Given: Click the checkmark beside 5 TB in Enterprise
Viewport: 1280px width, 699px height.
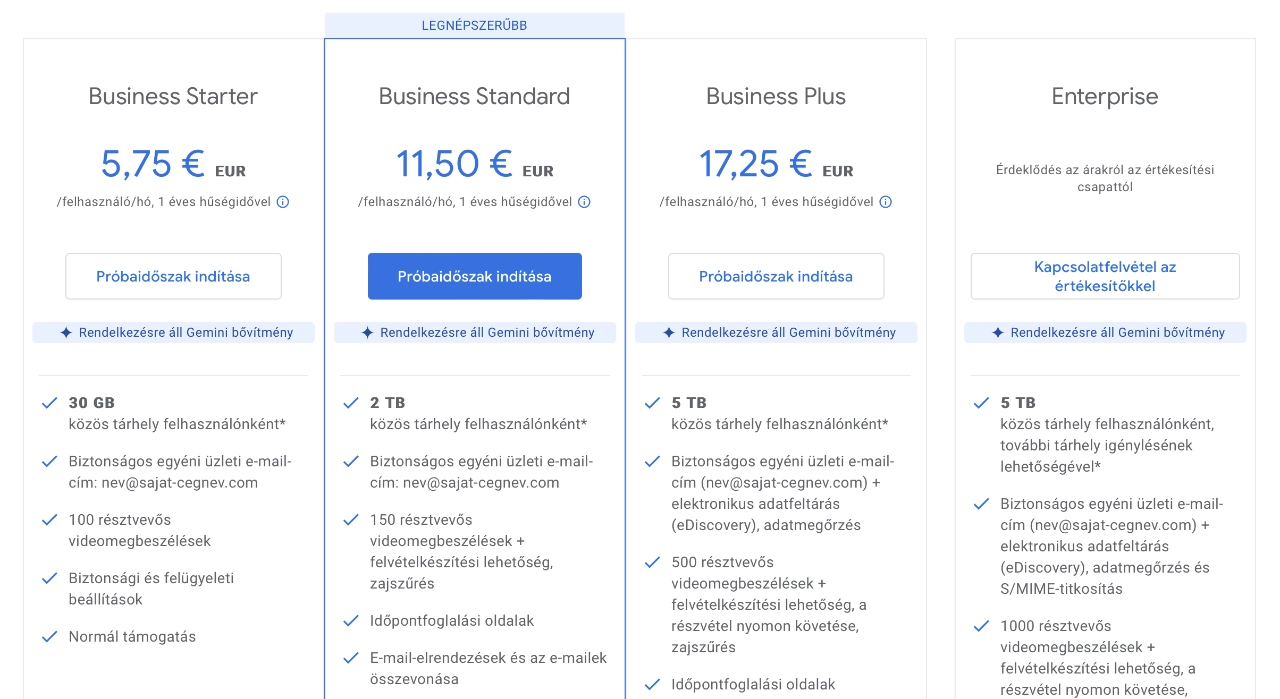Looking at the screenshot, I should pos(981,402).
